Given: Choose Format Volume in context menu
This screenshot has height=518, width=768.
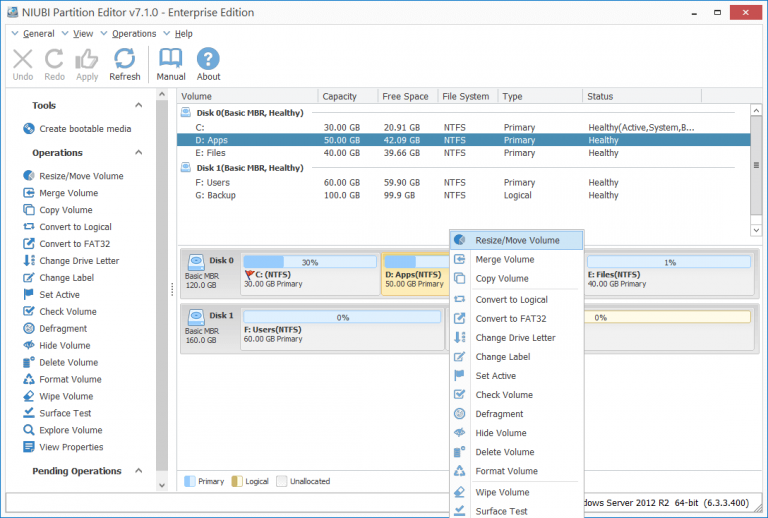Looking at the screenshot, I should (516, 471).
